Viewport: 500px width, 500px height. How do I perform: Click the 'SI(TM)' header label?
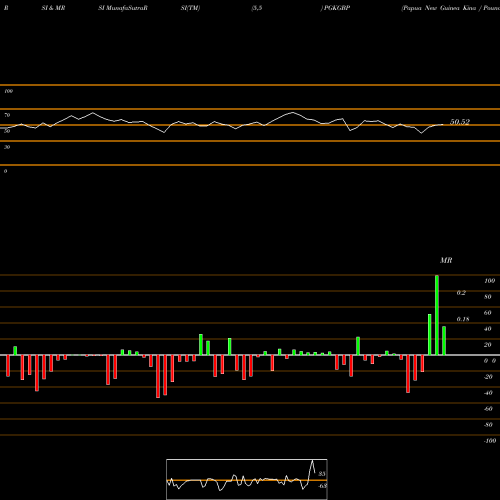190,8
